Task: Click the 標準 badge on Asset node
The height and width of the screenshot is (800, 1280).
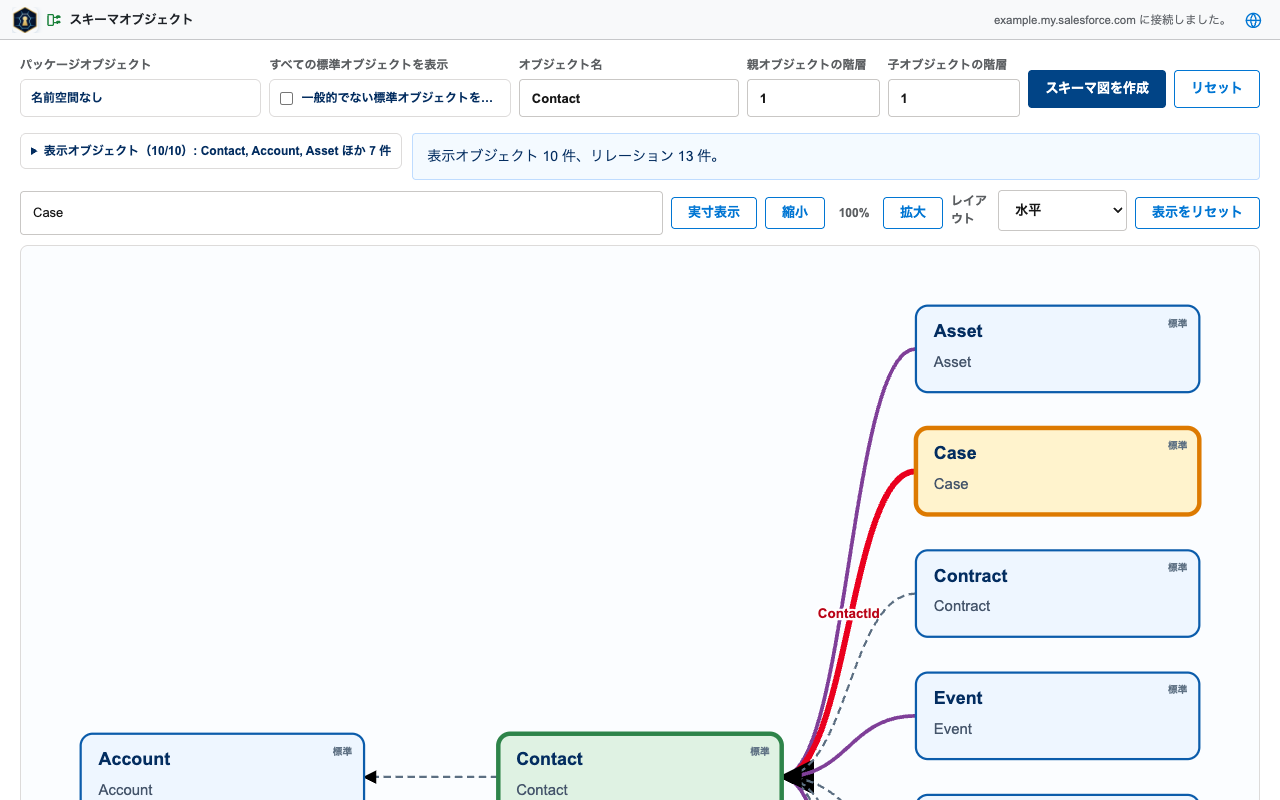Action: (x=1178, y=324)
